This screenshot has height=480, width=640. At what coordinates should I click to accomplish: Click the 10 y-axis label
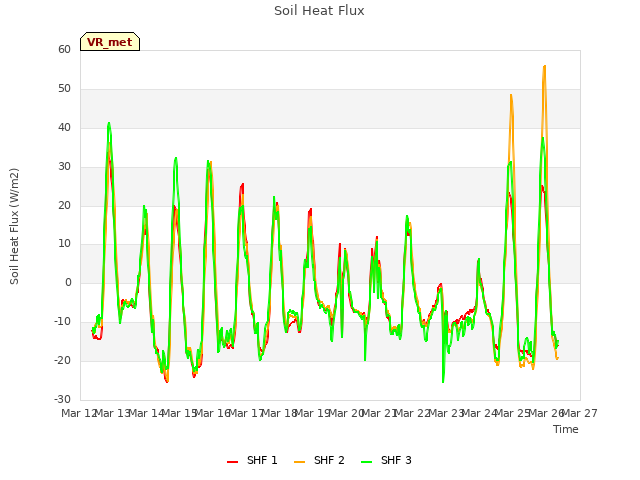(64, 244)
